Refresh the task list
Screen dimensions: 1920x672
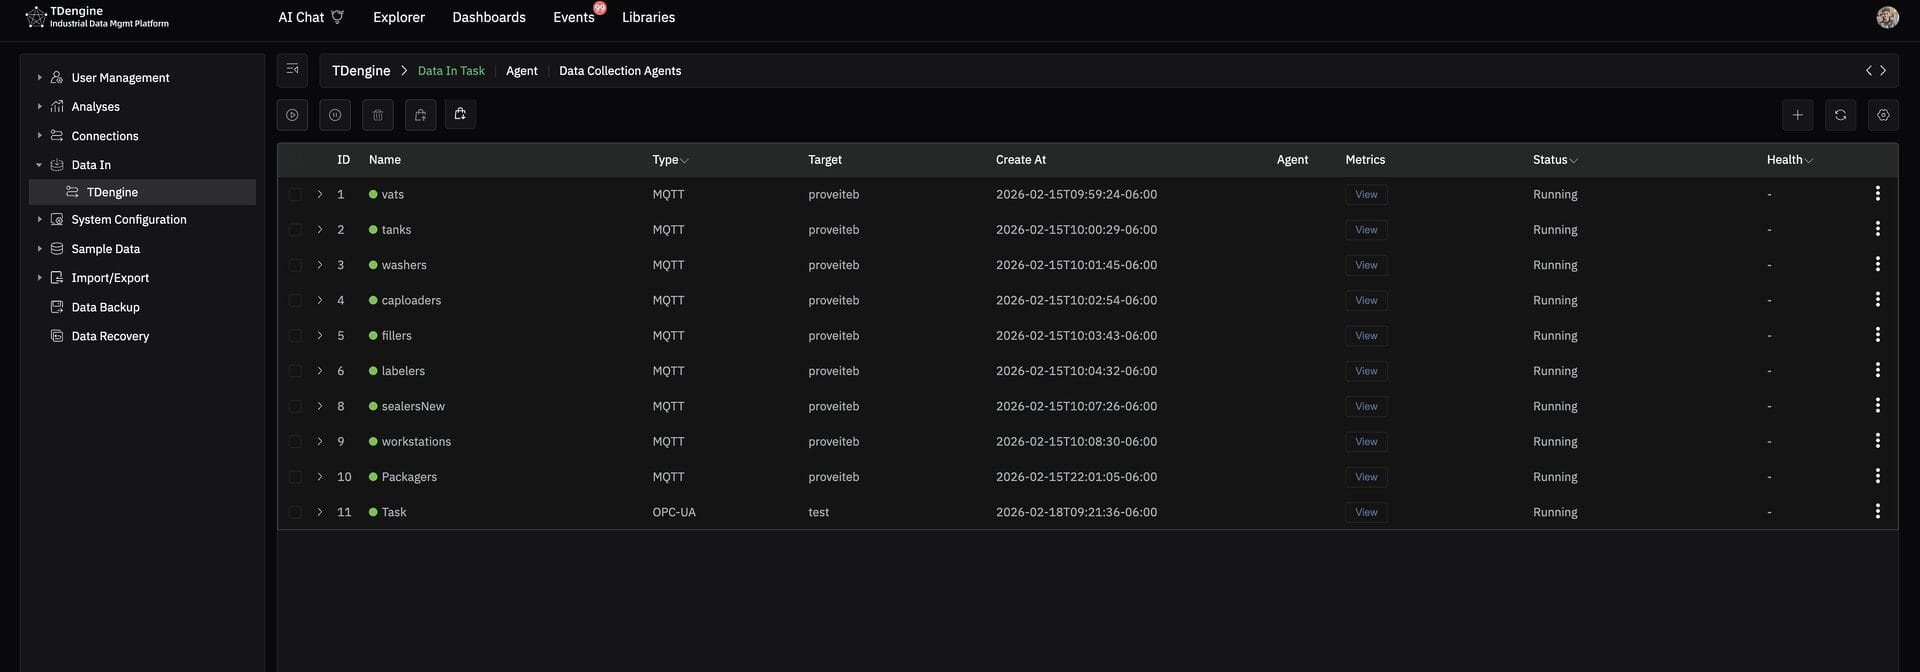click(x=1840, y=115)
